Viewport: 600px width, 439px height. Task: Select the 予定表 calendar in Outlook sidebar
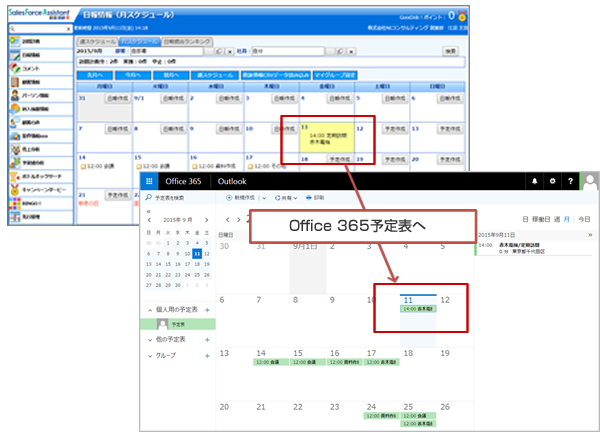[178, 325]
